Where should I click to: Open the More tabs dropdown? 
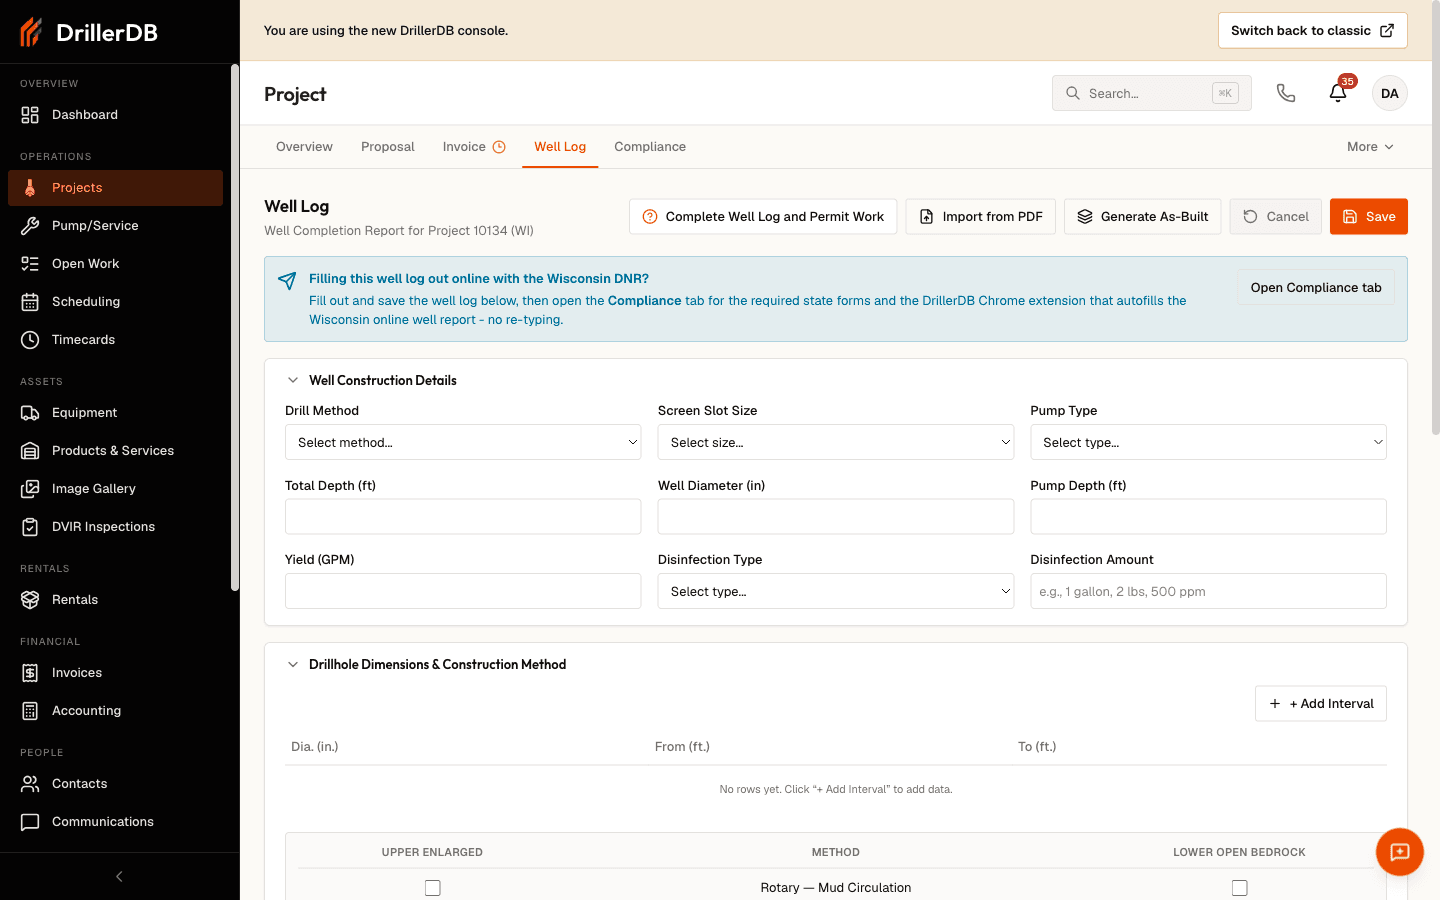[x=1370, y=147]
